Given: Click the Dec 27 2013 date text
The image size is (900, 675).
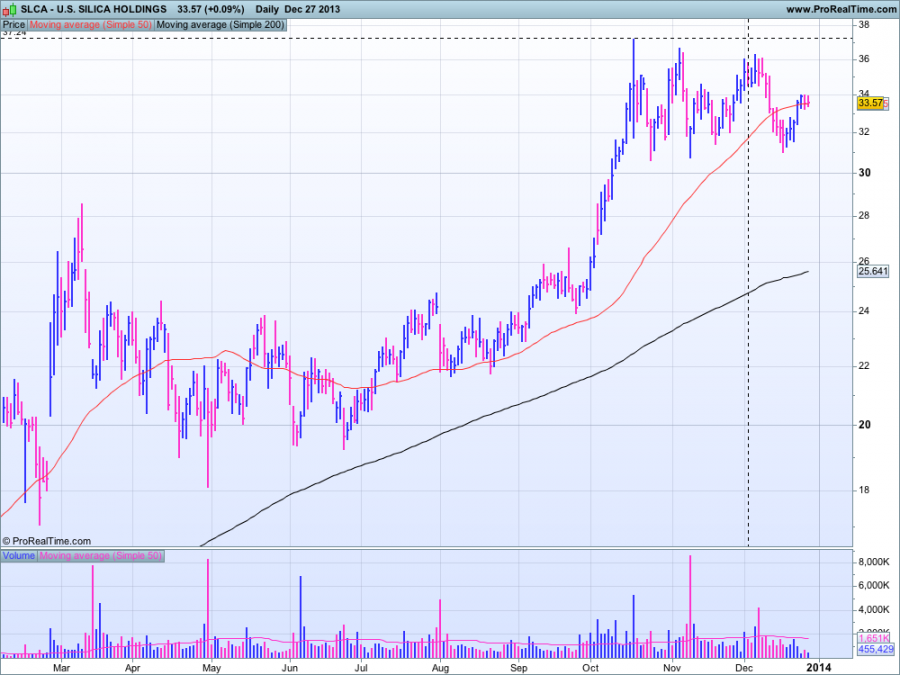Looking at the screenshot, I should click(312, 9).
